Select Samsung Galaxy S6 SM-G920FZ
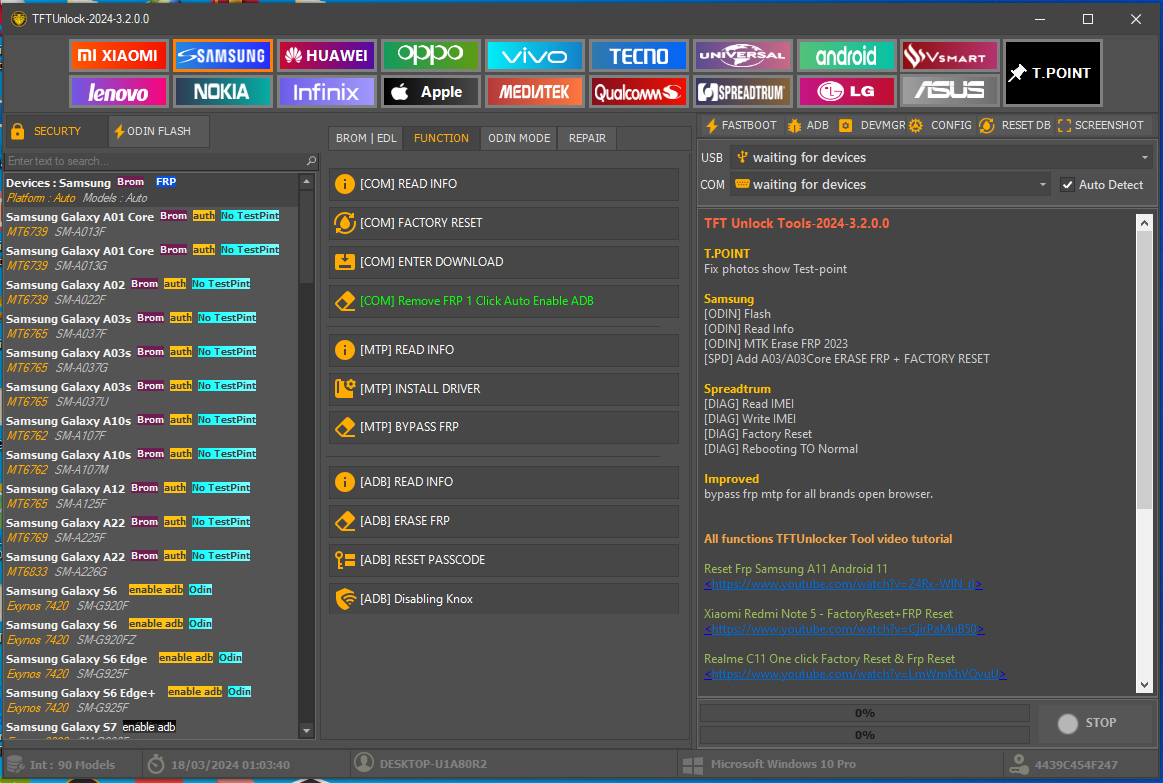 [151, 632]
